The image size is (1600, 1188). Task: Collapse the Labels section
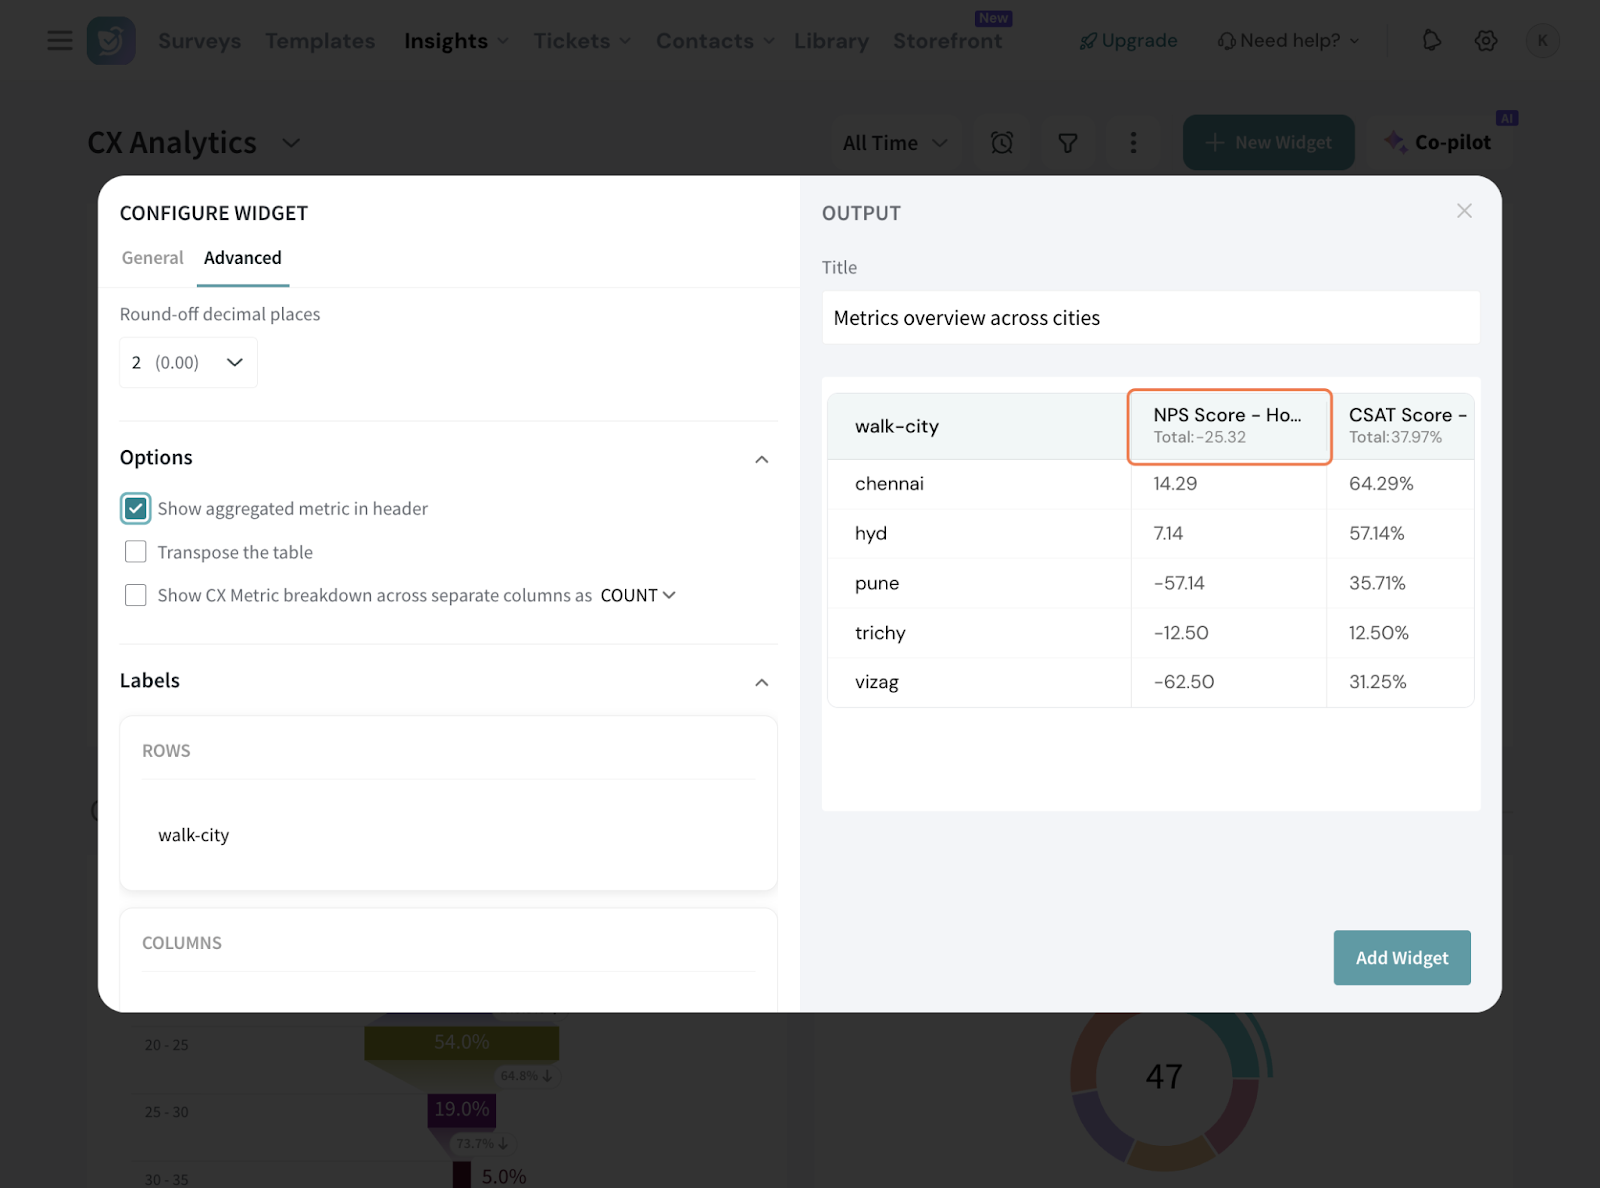click(x=761, y=682)
